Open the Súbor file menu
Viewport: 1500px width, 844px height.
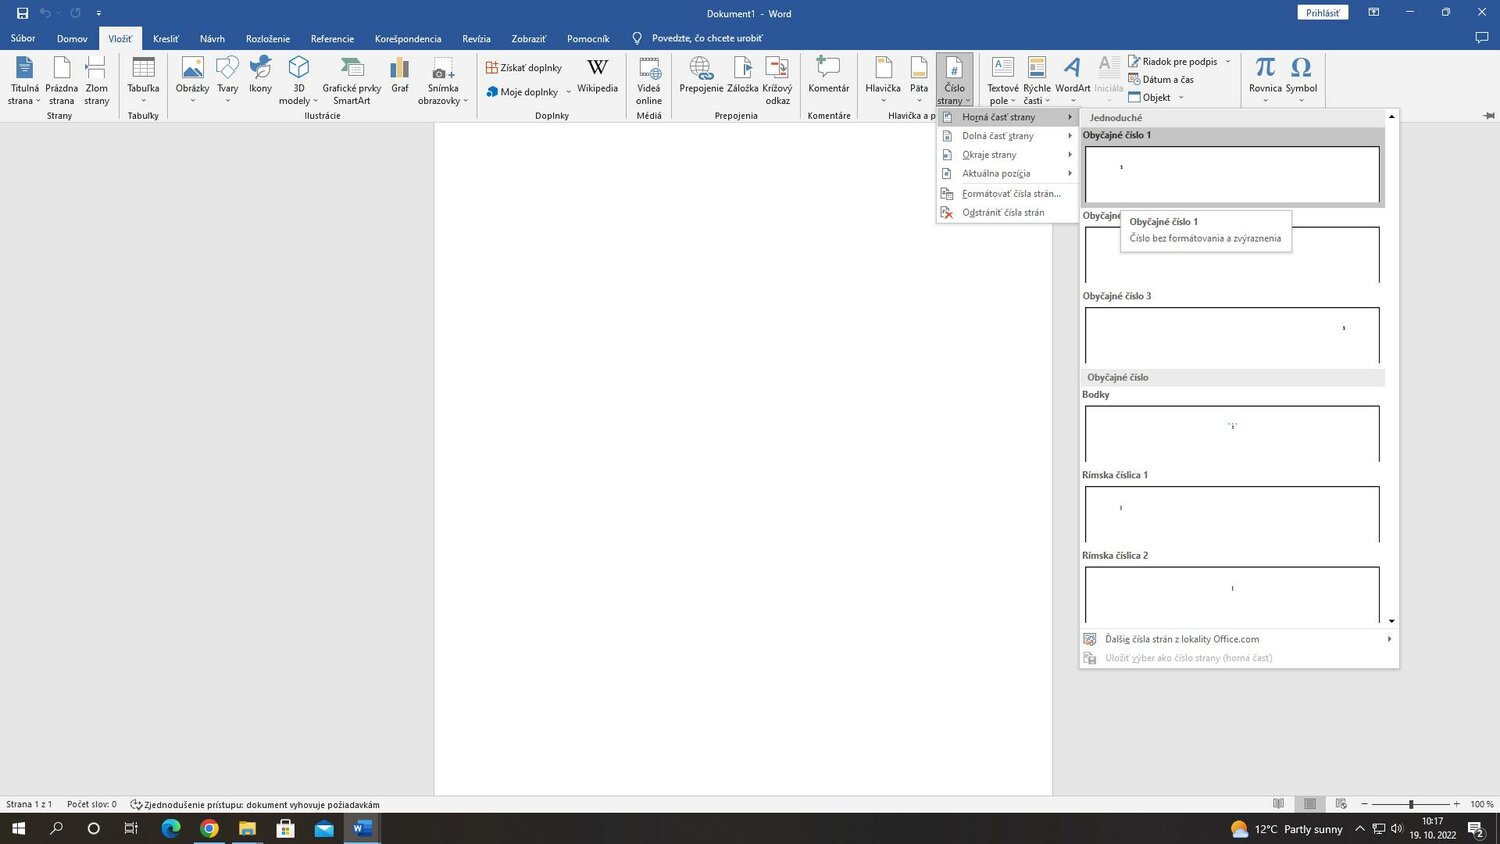tap(23, 39)
